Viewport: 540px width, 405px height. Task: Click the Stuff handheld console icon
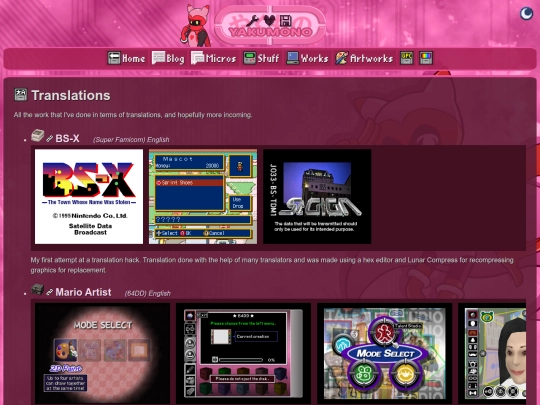[x=249, y=58]
